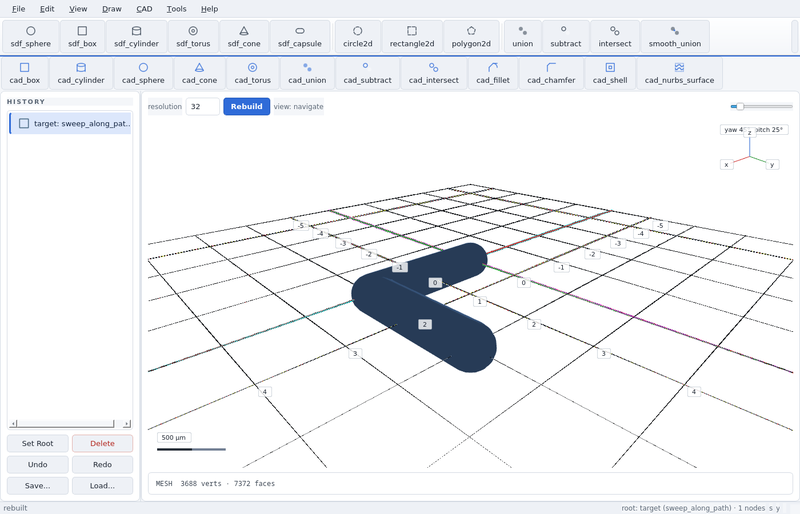Open the View menu
The width and height of the screenshot is (800, 514).
tap(78, 9)
